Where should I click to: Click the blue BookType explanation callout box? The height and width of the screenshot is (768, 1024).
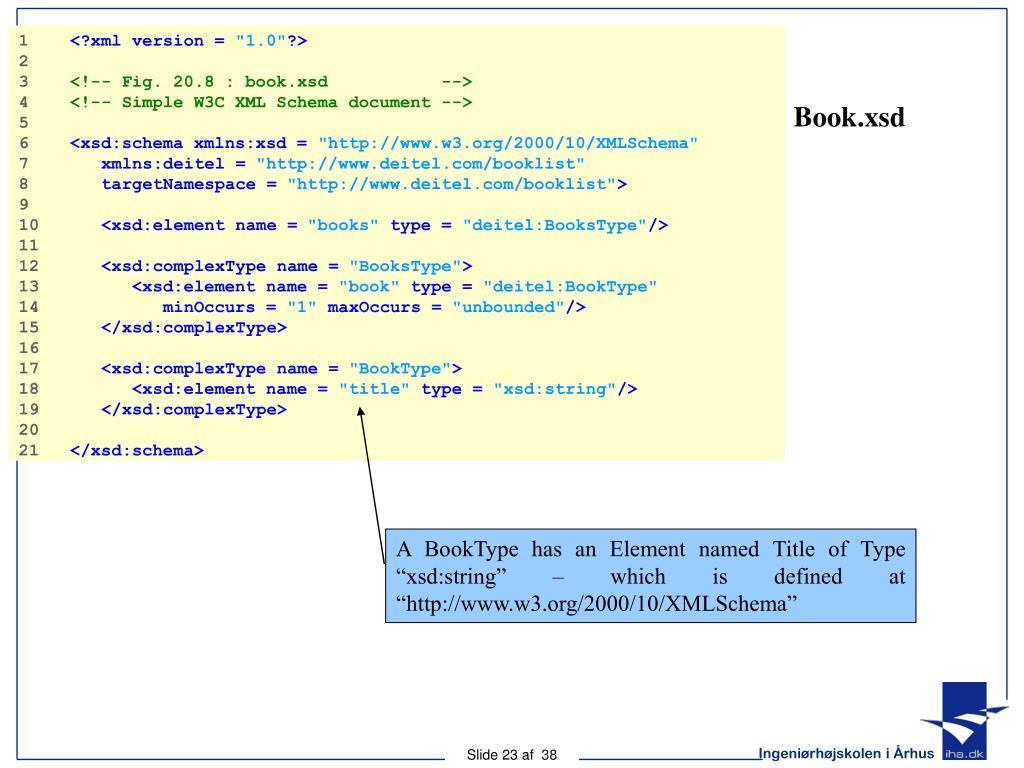650,575
